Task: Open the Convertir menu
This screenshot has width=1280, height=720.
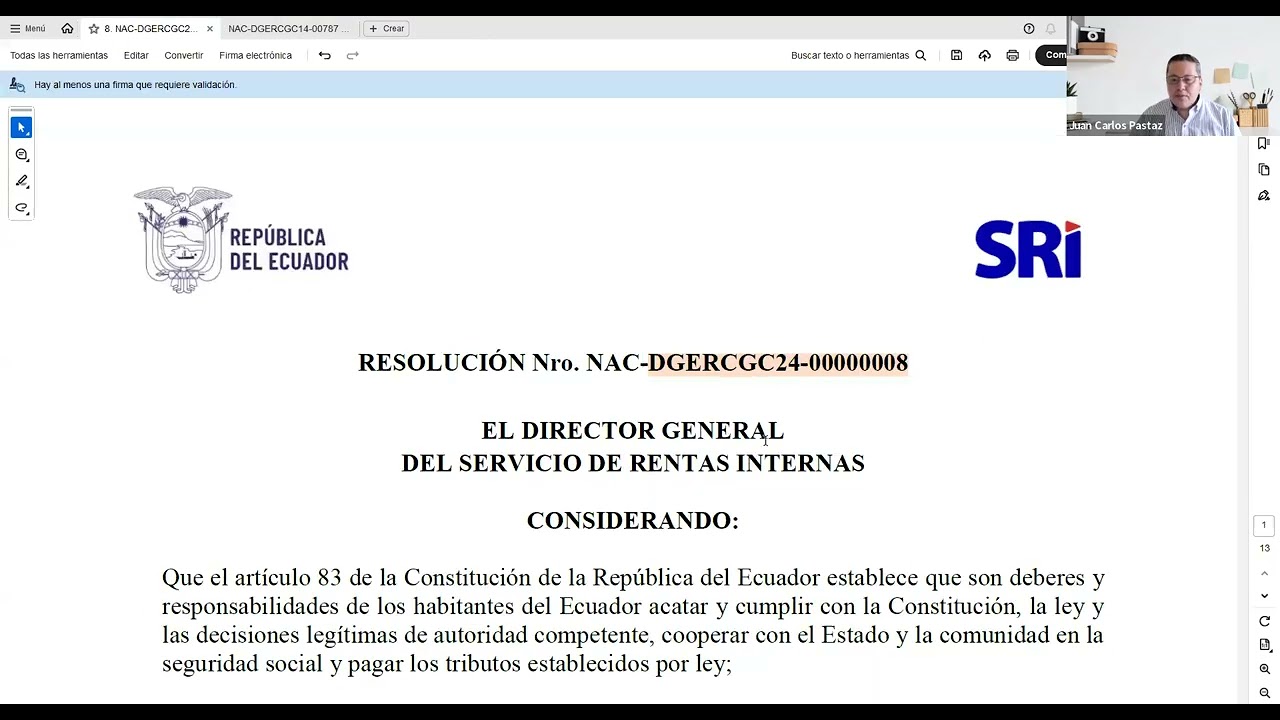Action: pyautogui.click(x=184, y=56)
